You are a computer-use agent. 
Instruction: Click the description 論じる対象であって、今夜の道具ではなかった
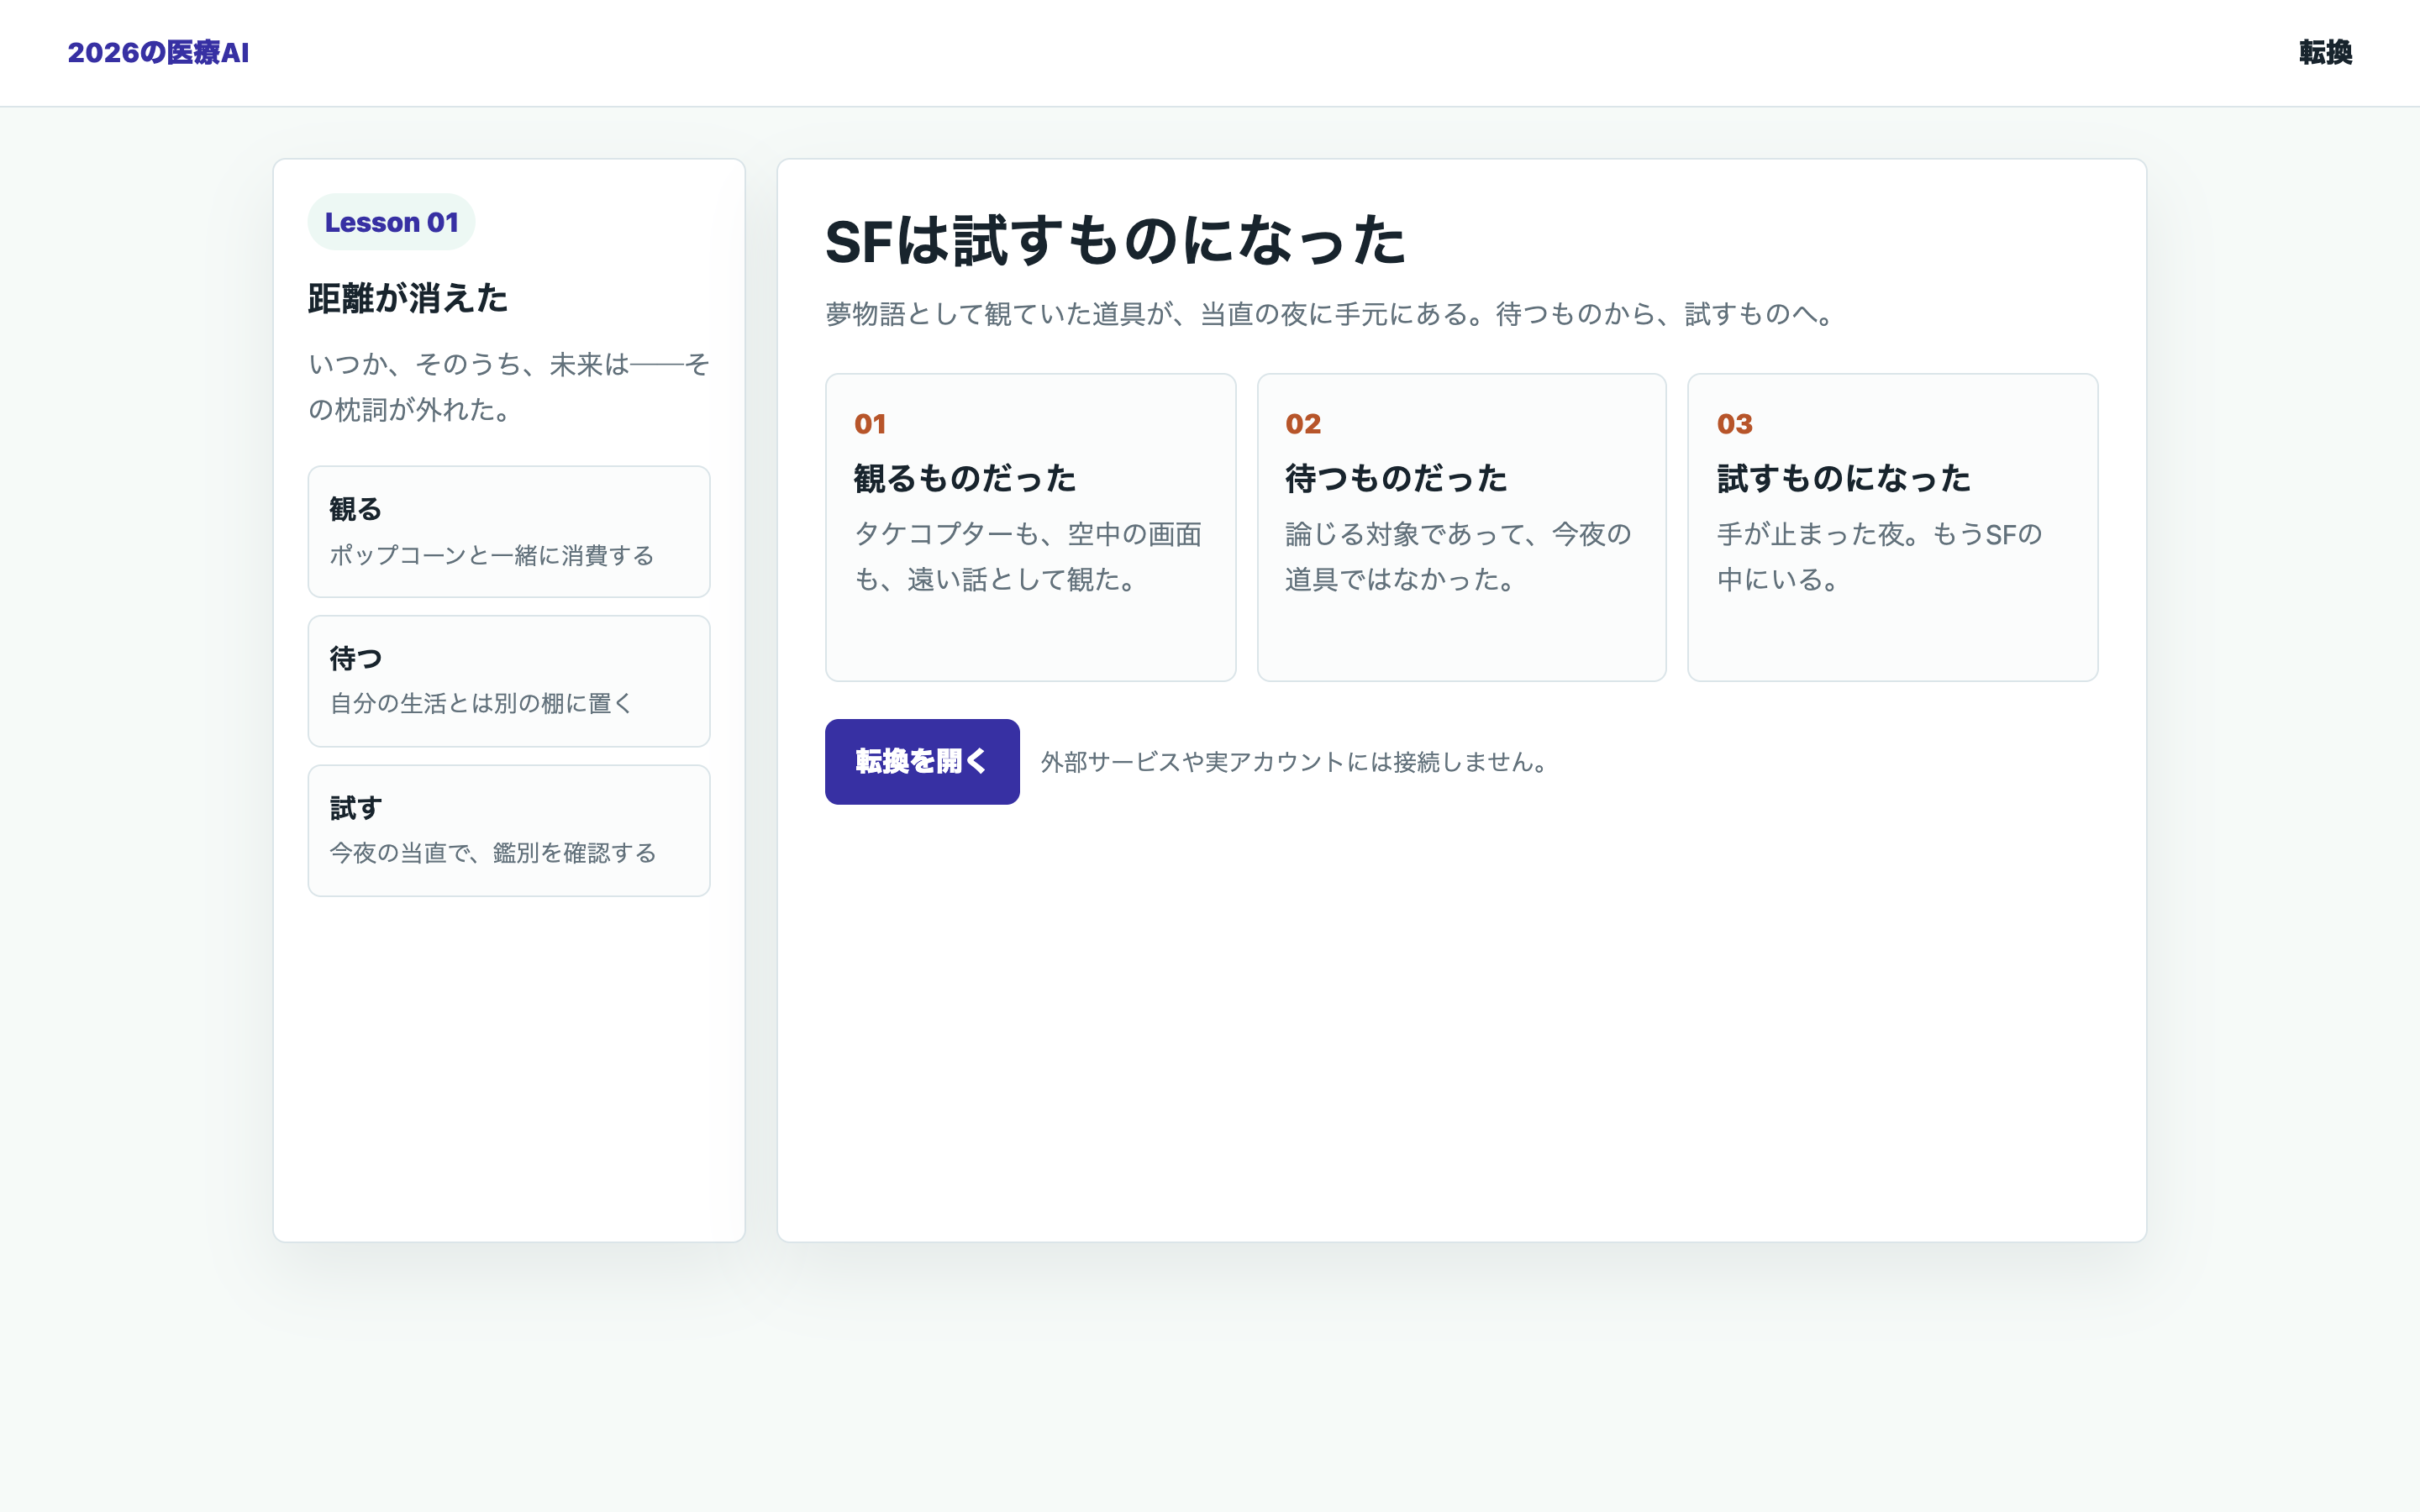point(1458,557)
